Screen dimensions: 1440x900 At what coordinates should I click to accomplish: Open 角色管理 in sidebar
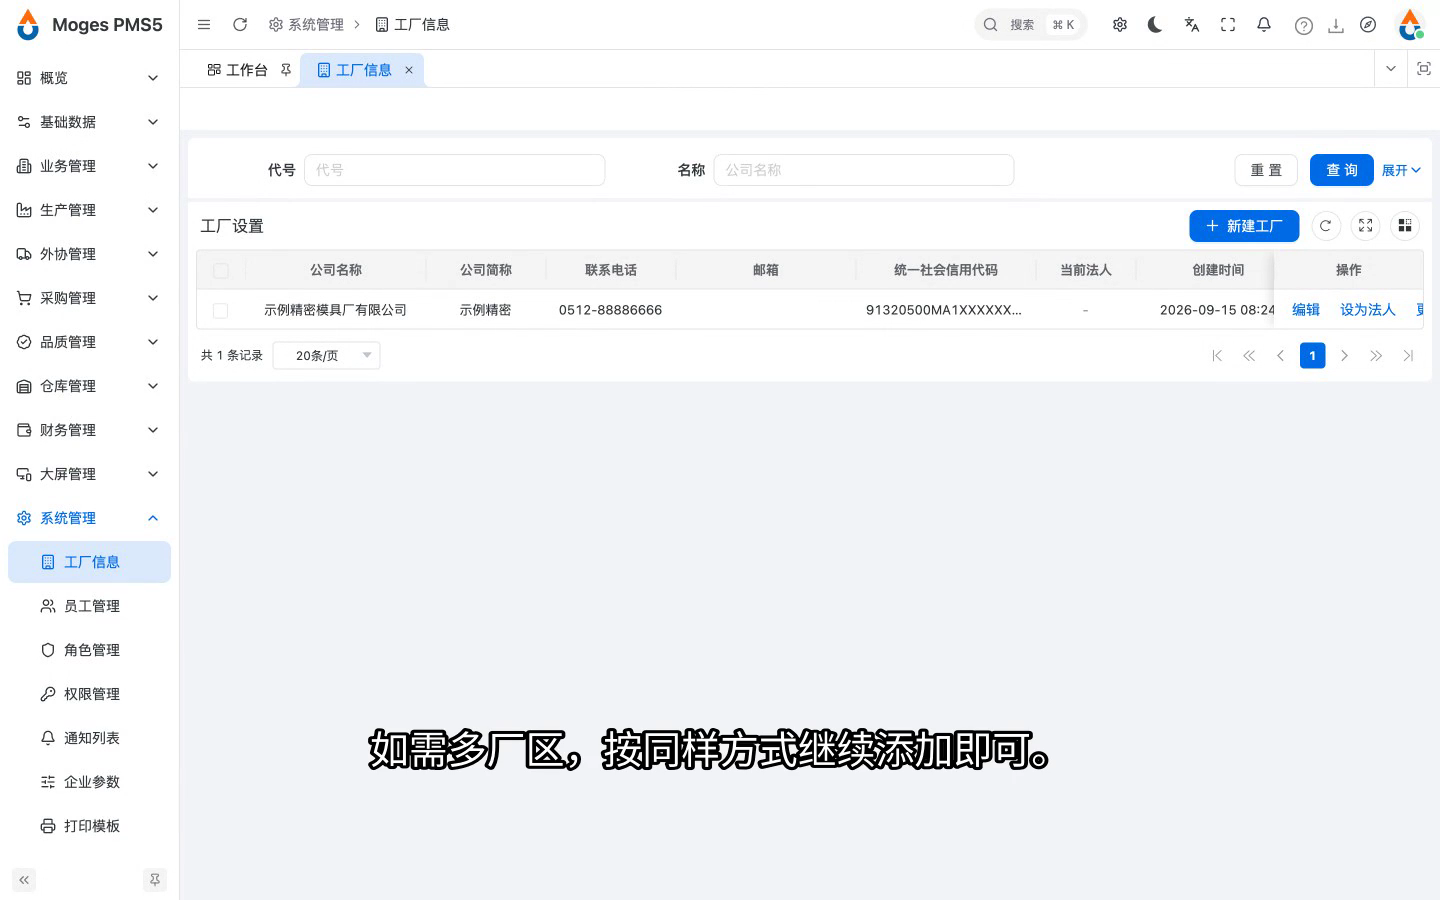pos(89,650)
